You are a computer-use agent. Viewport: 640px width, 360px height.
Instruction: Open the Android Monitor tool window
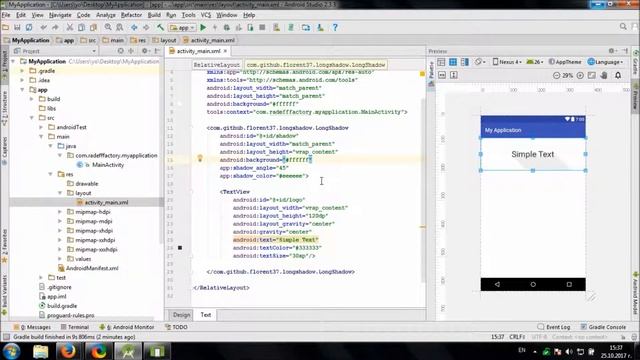tap(127, 327)
